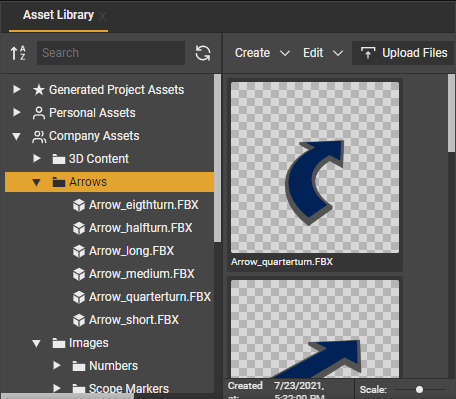Select the straight arrow thumbnail preview
Viewport: 456px width, 399px height.
(x=315, y=329)
